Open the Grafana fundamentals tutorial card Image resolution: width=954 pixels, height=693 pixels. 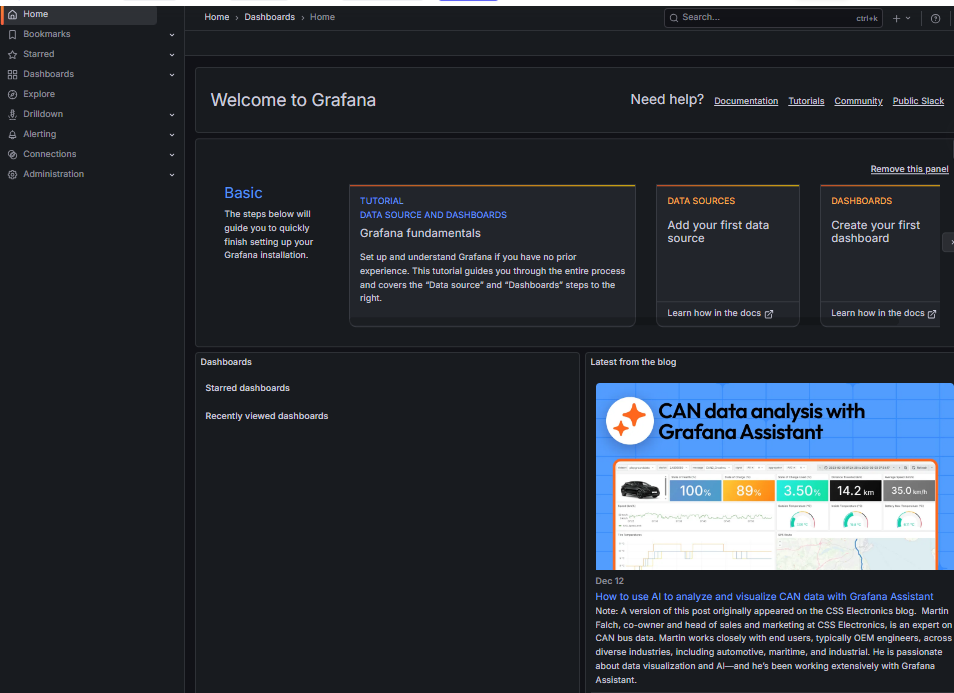click(492, 256)
